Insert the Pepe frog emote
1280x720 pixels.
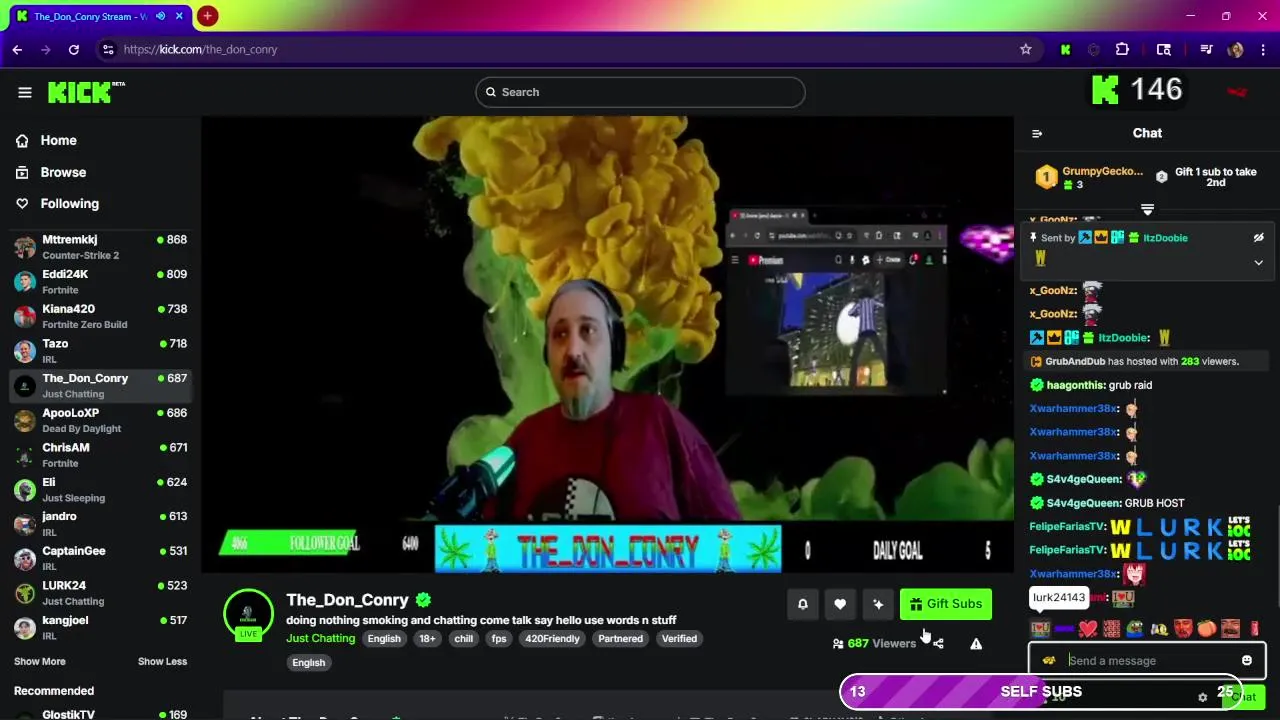[1135, 629]
